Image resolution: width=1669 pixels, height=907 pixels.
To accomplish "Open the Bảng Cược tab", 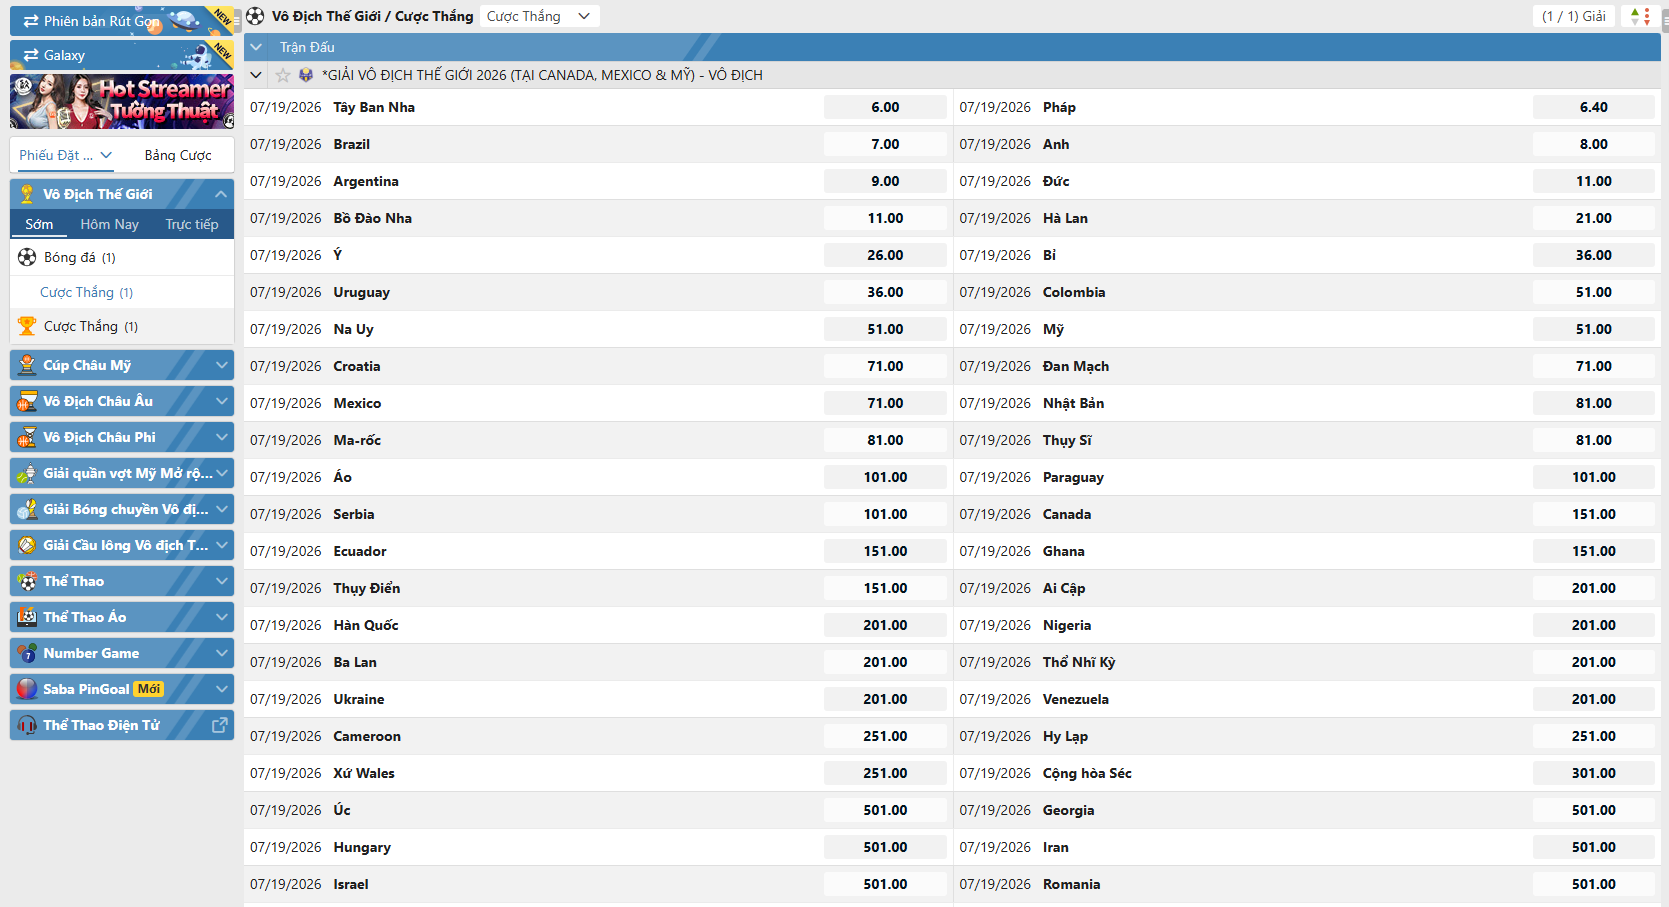I will point(178,155).
